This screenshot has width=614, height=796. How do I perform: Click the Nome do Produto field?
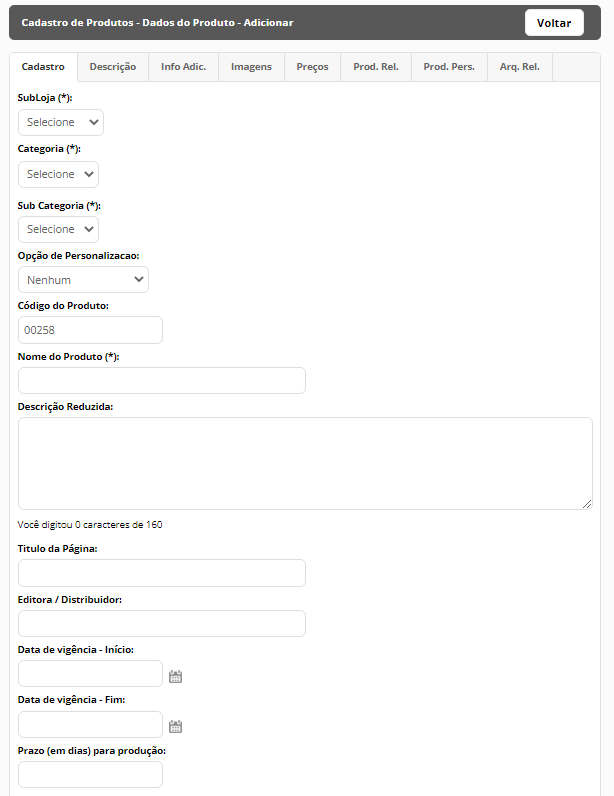pos(162,381)
